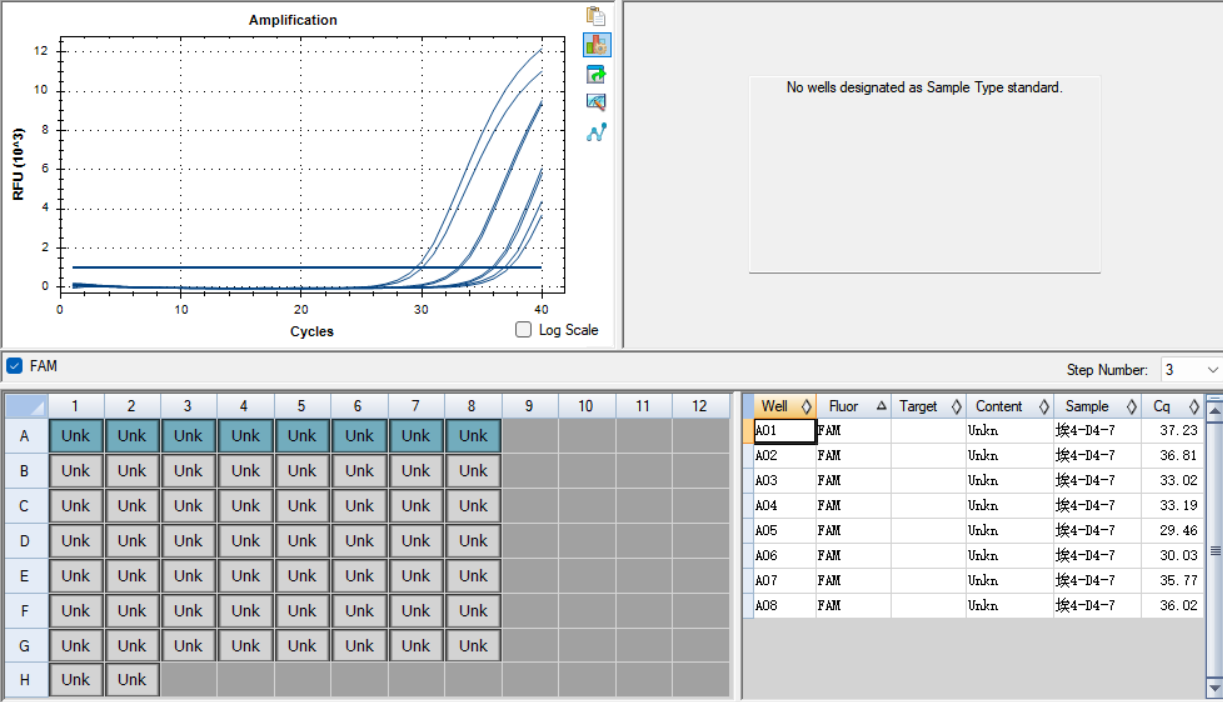Click the A01 well cell
1223x702 pixels.
pos(784,431)
